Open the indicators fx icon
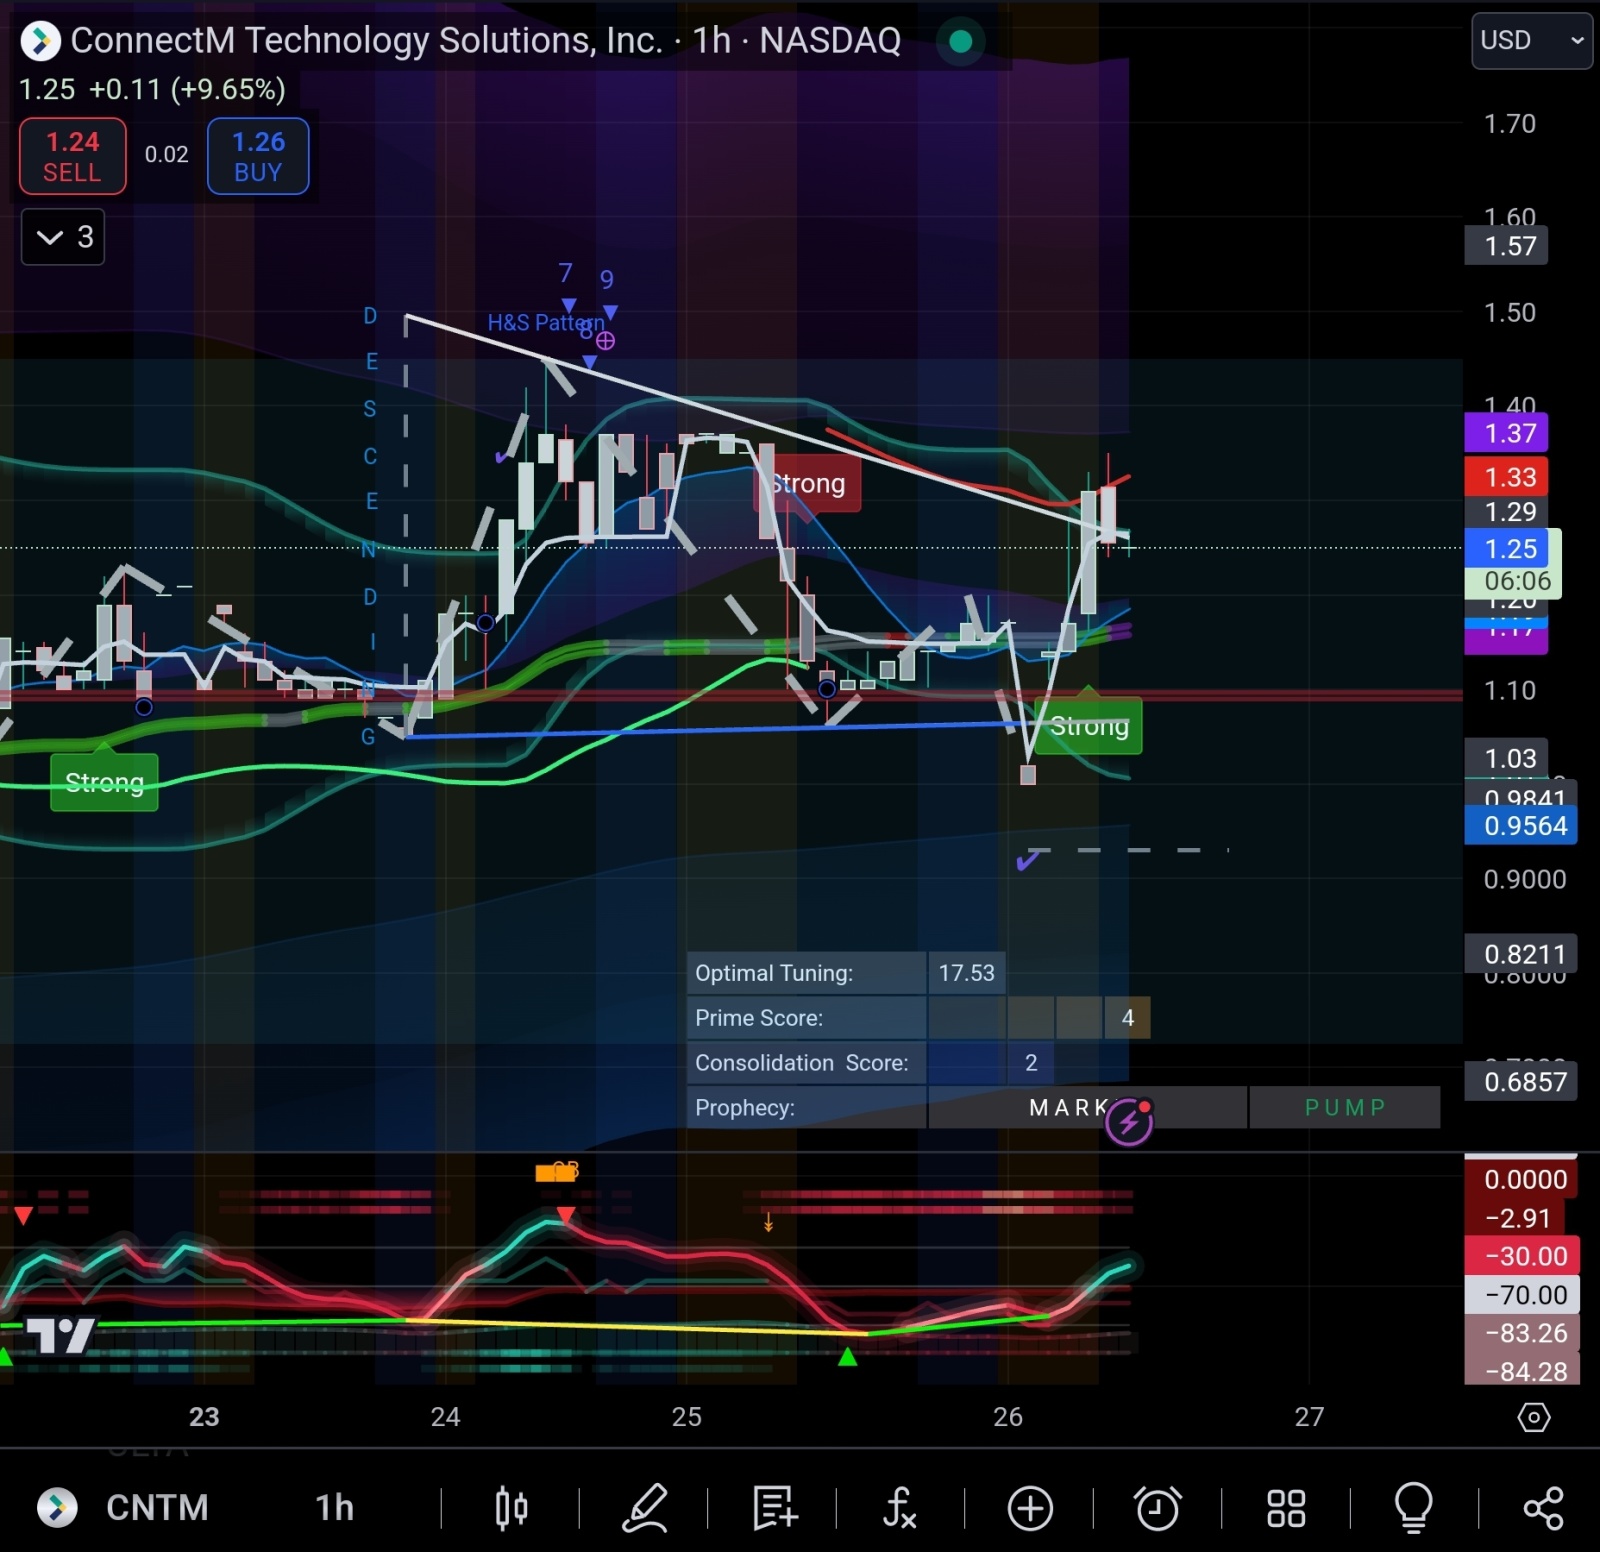Screen dimensions: 1600x1552 tap(900, 1508)
